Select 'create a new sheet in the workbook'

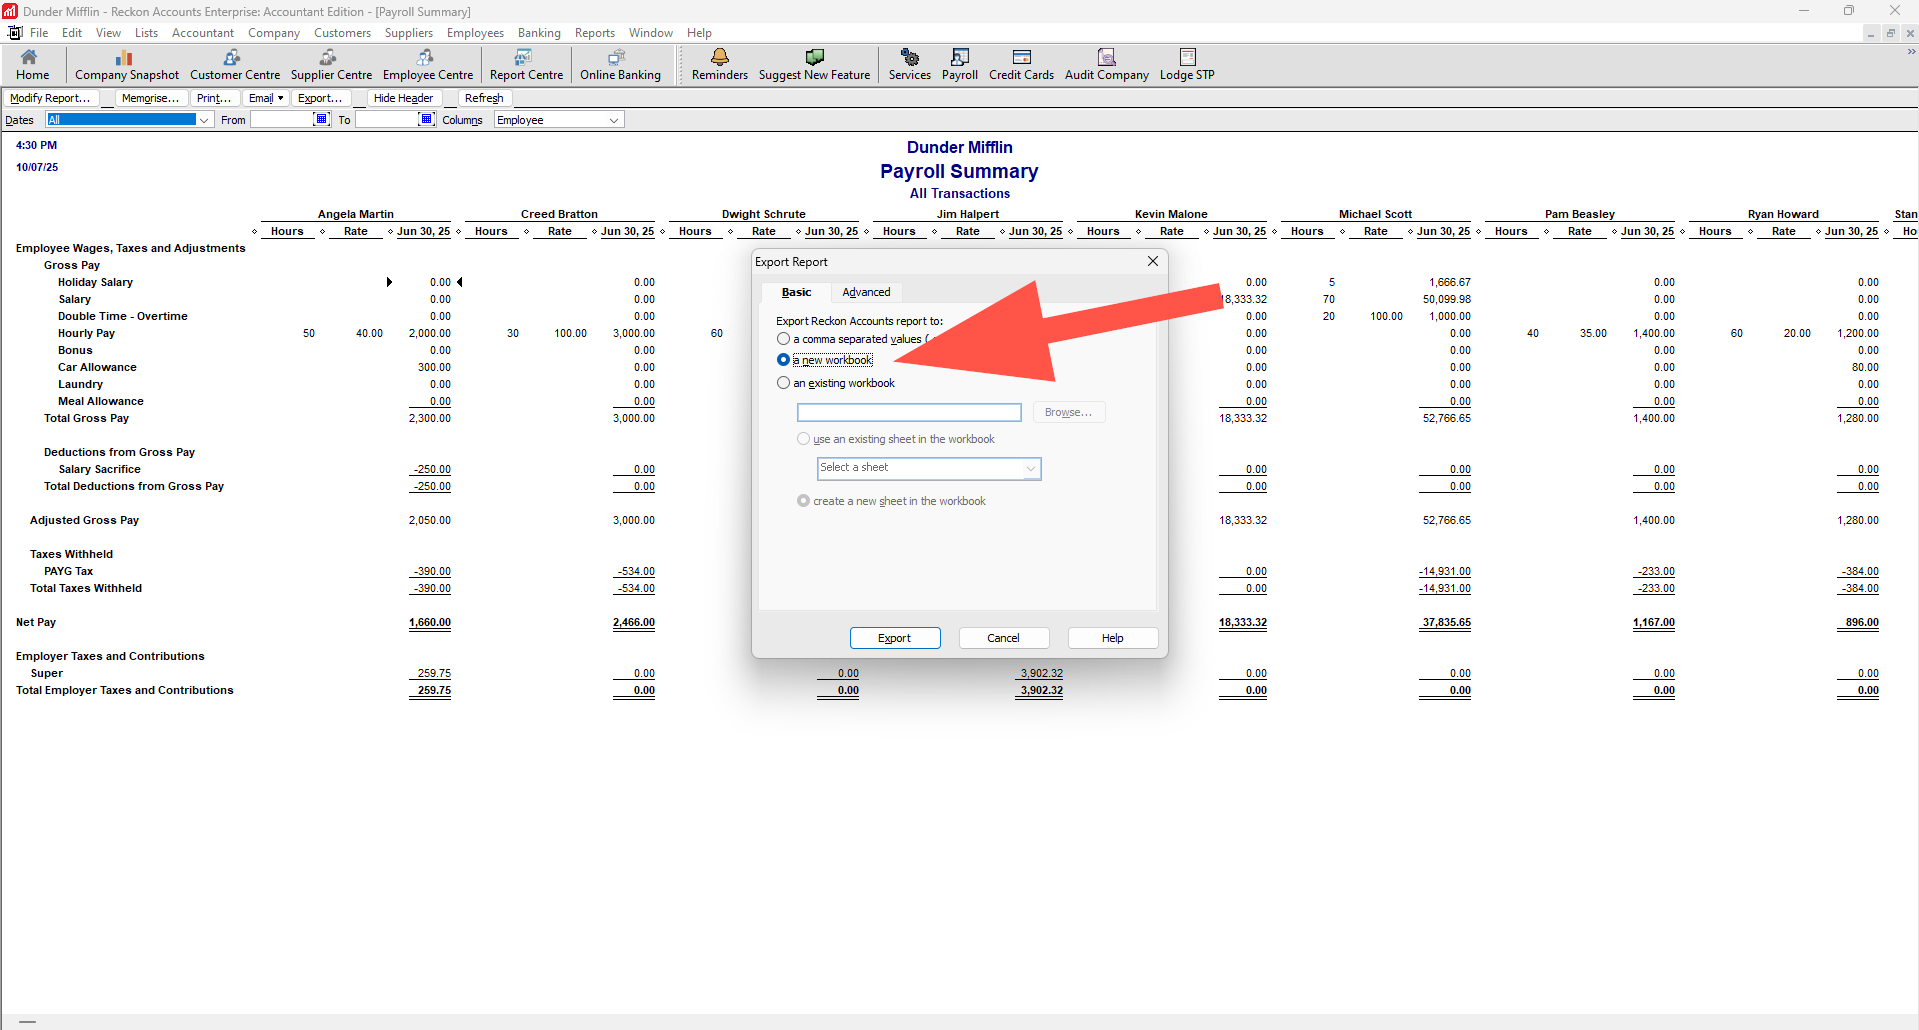[x=803, y=501]
